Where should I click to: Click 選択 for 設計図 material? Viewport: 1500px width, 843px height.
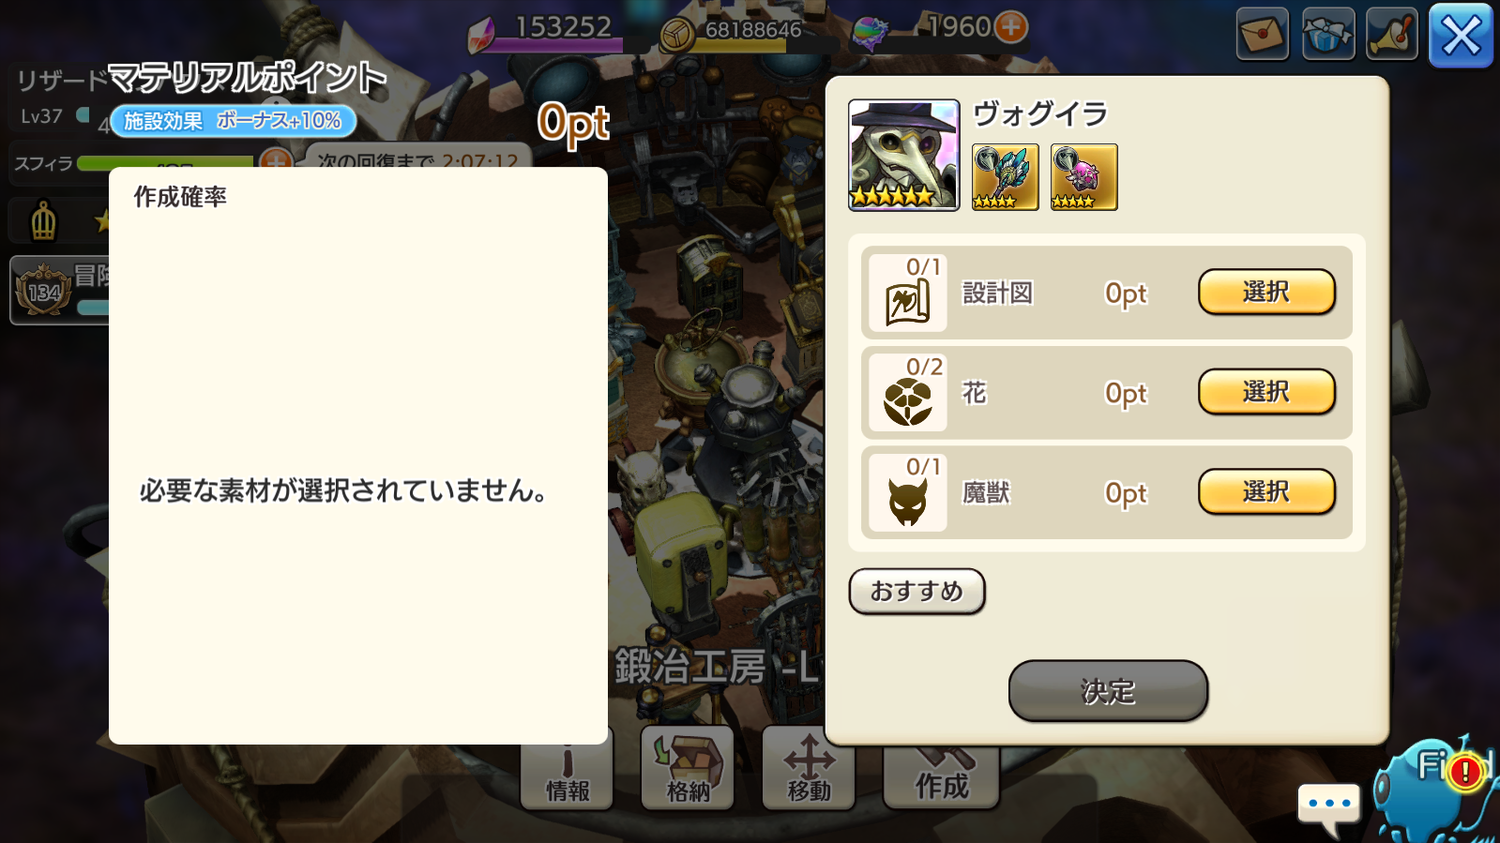[x=1267, y=292]
